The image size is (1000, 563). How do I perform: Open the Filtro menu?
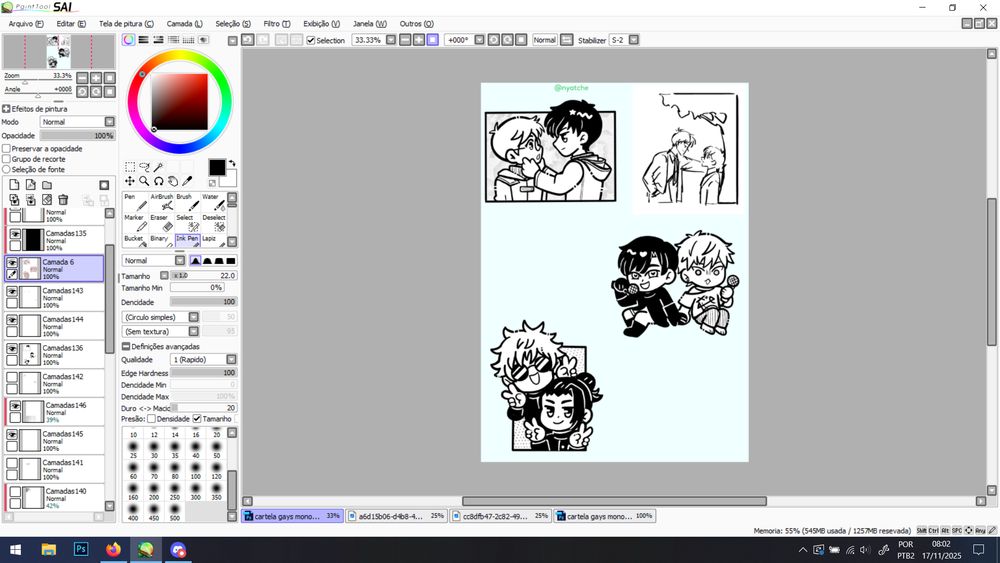[277, 24]
